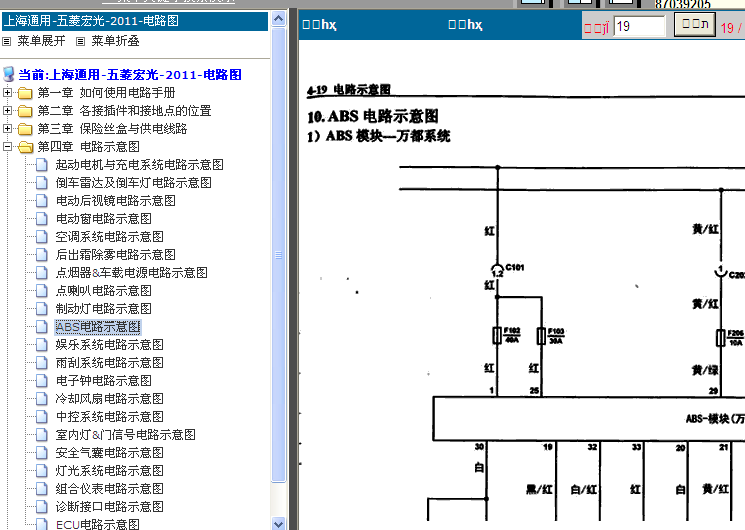This screenshot has width=745, height=530.
Task: Open 安全气囊电路示意图 entry
Action: click(x=109, y=453)
